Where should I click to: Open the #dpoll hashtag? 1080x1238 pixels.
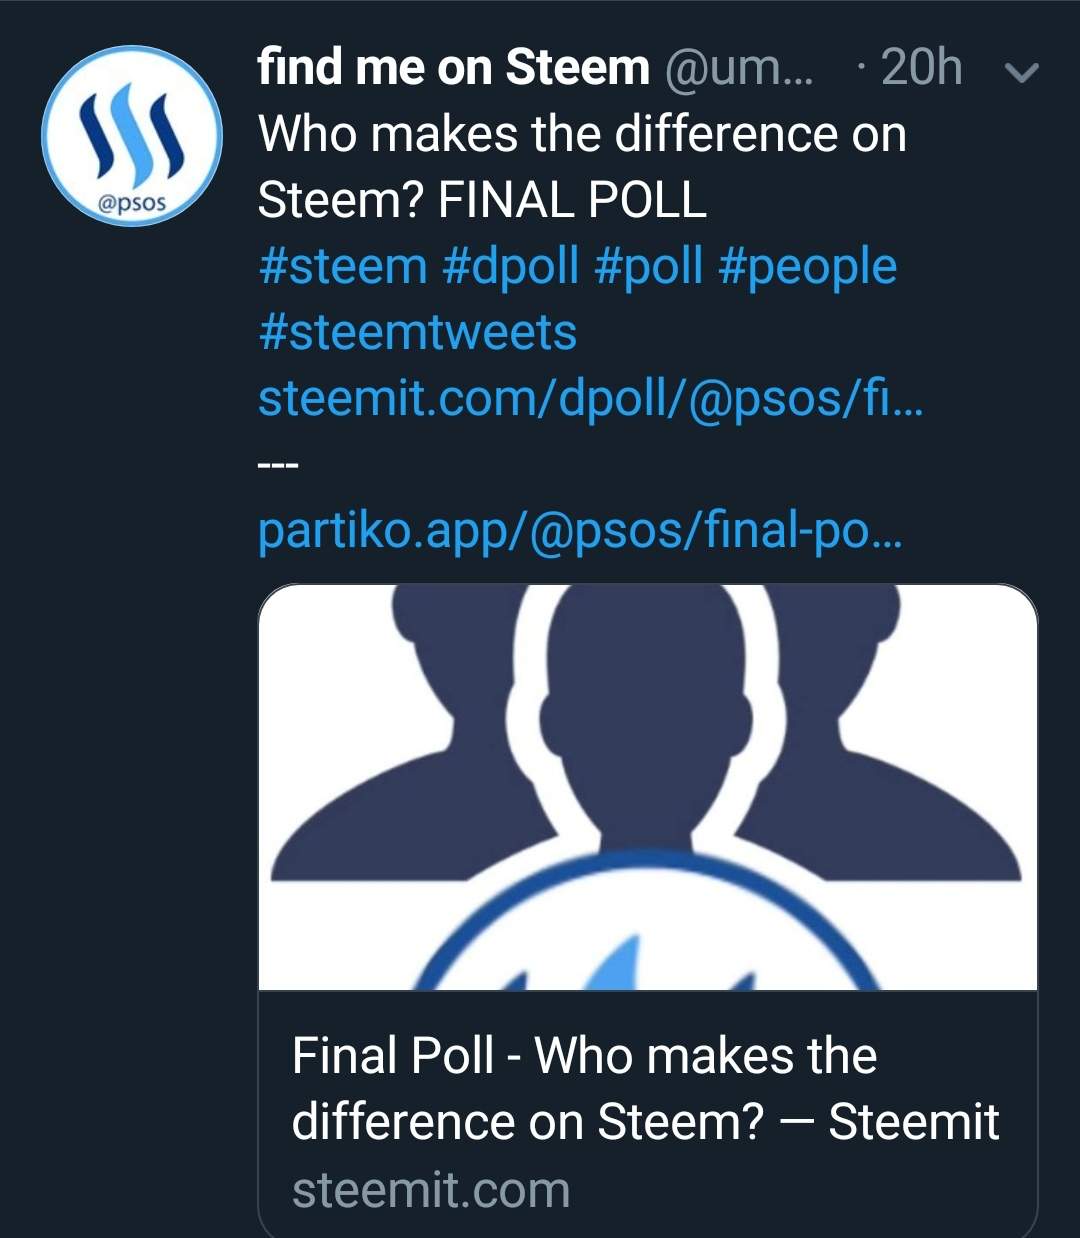click(510, 267)
